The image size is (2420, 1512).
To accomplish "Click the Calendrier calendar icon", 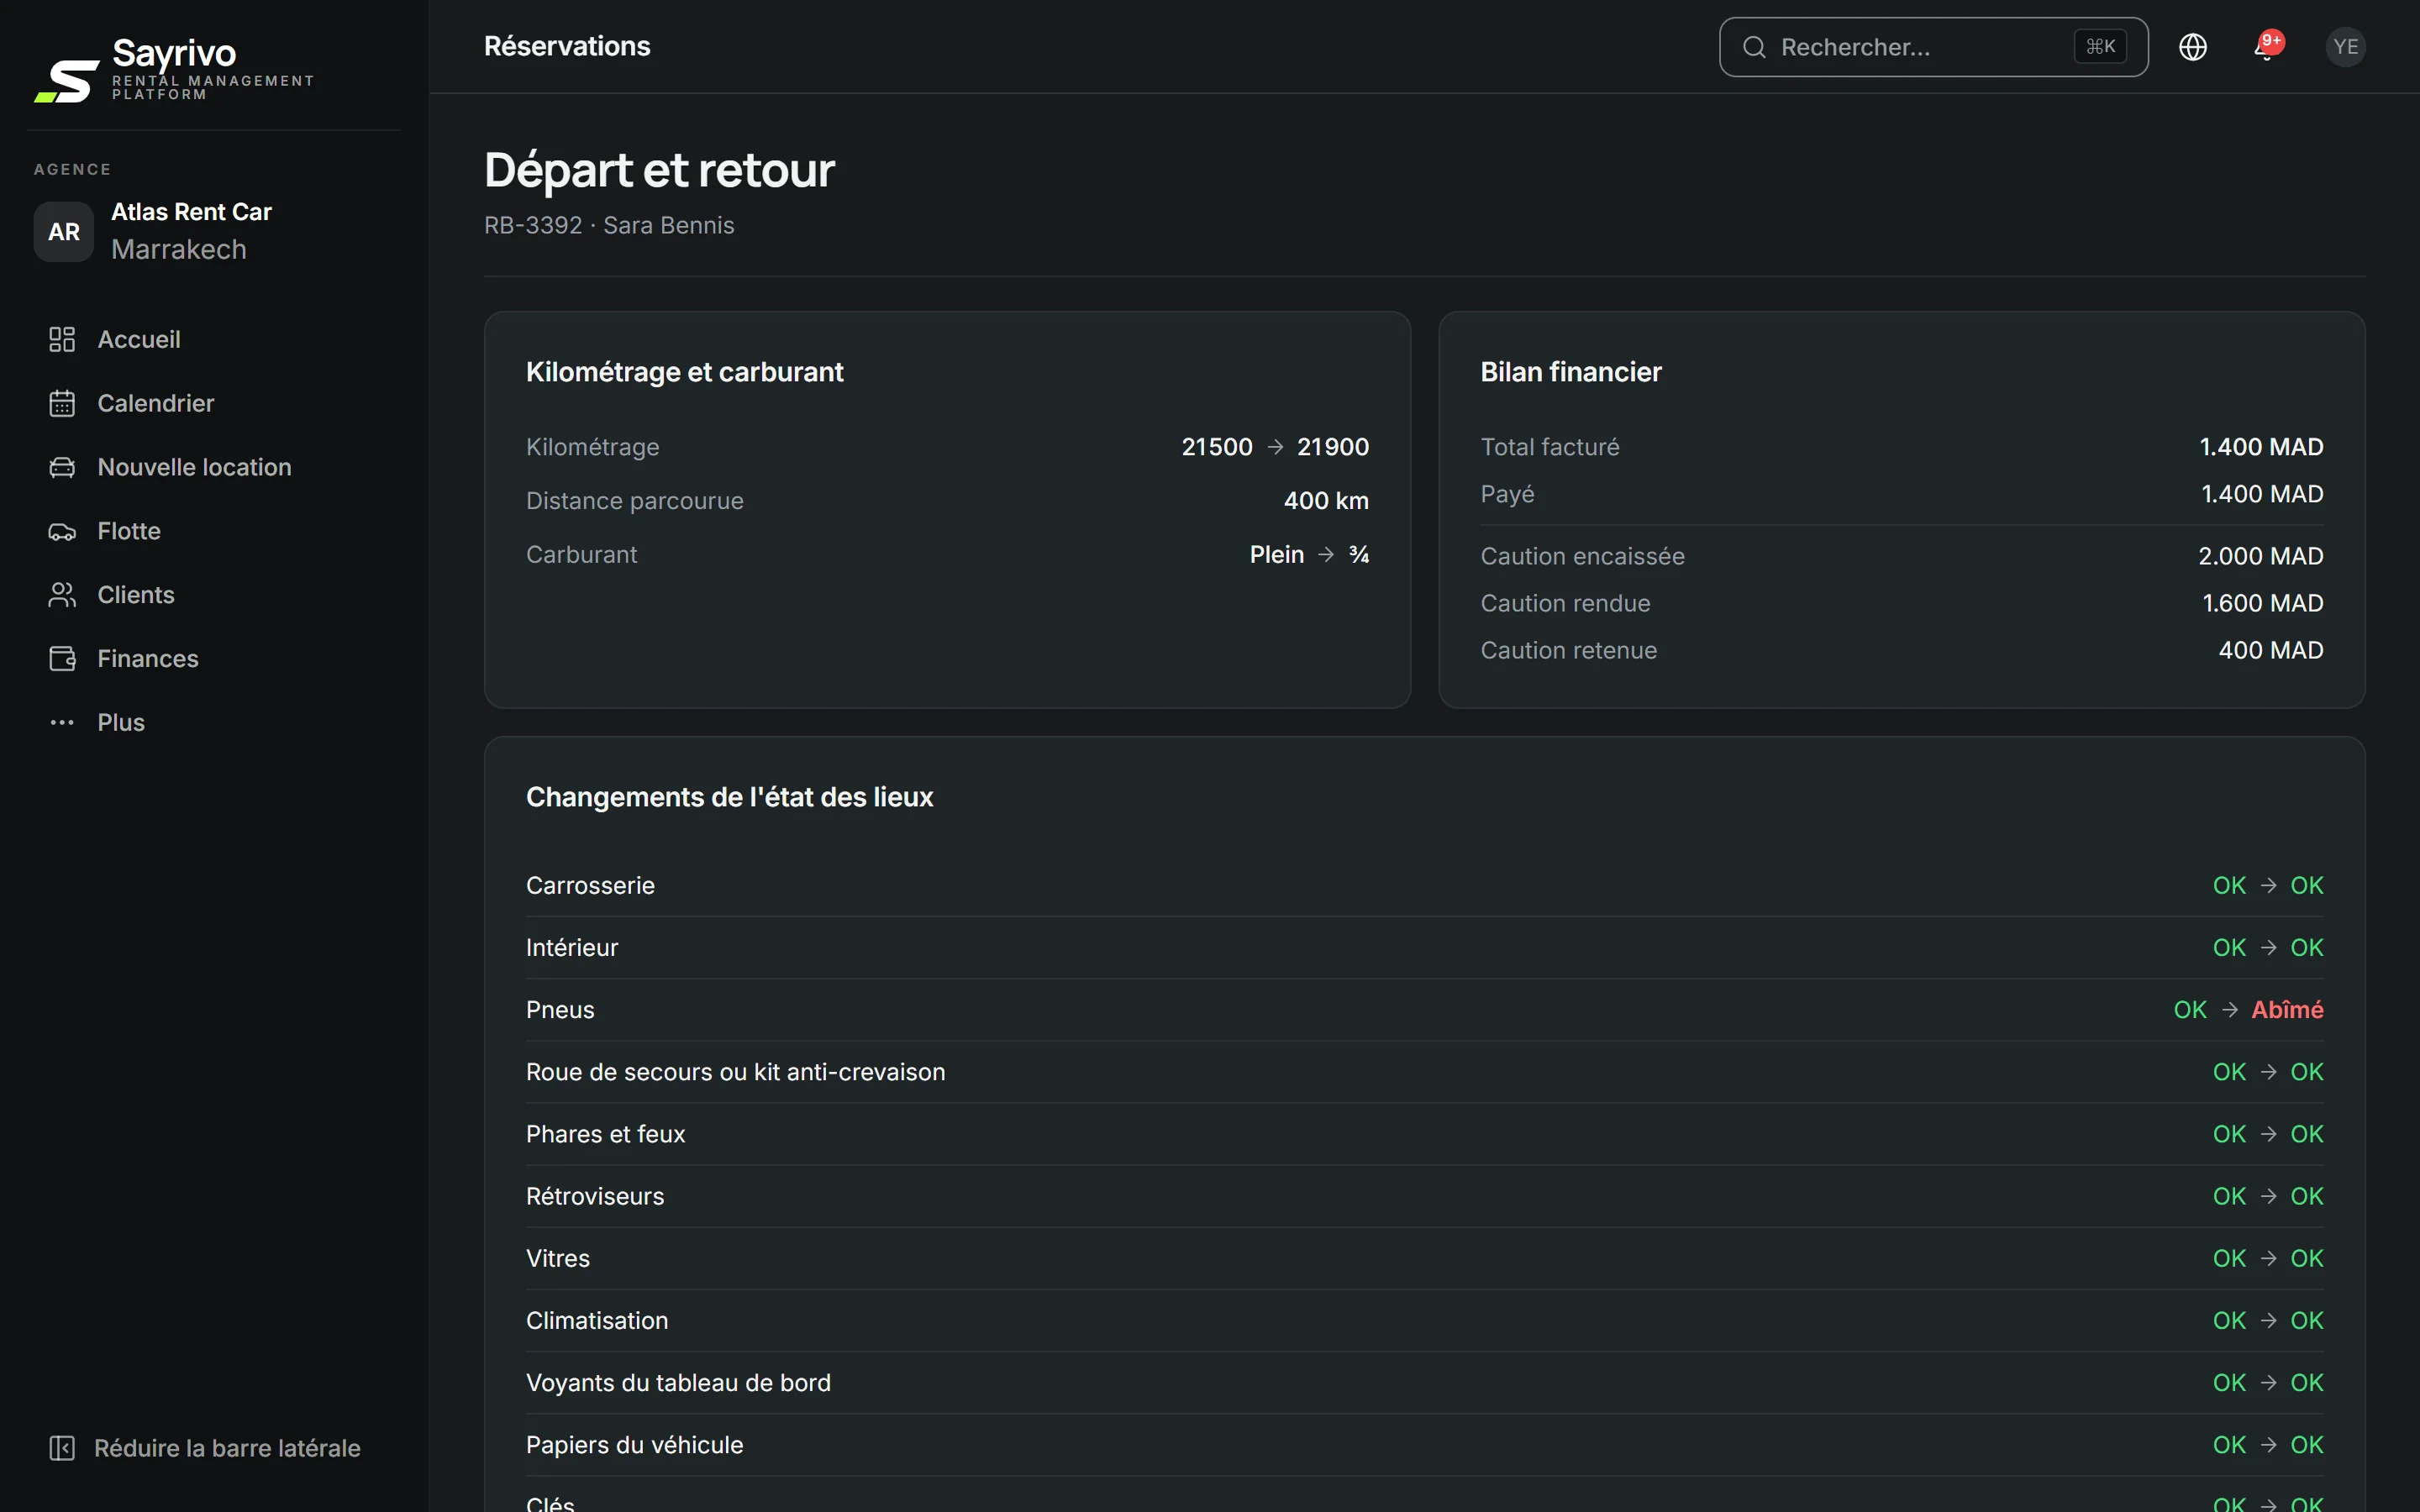I will (62, 403).
